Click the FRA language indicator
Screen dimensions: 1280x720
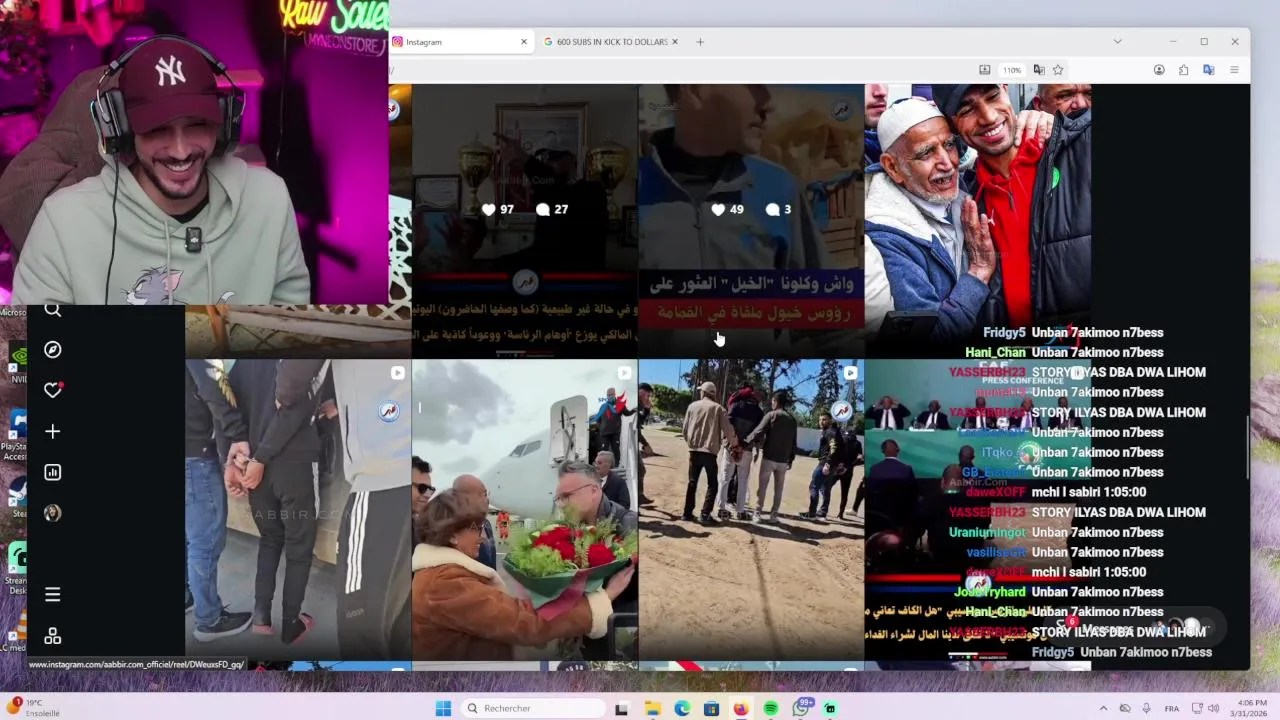[x=1171, y=708]
